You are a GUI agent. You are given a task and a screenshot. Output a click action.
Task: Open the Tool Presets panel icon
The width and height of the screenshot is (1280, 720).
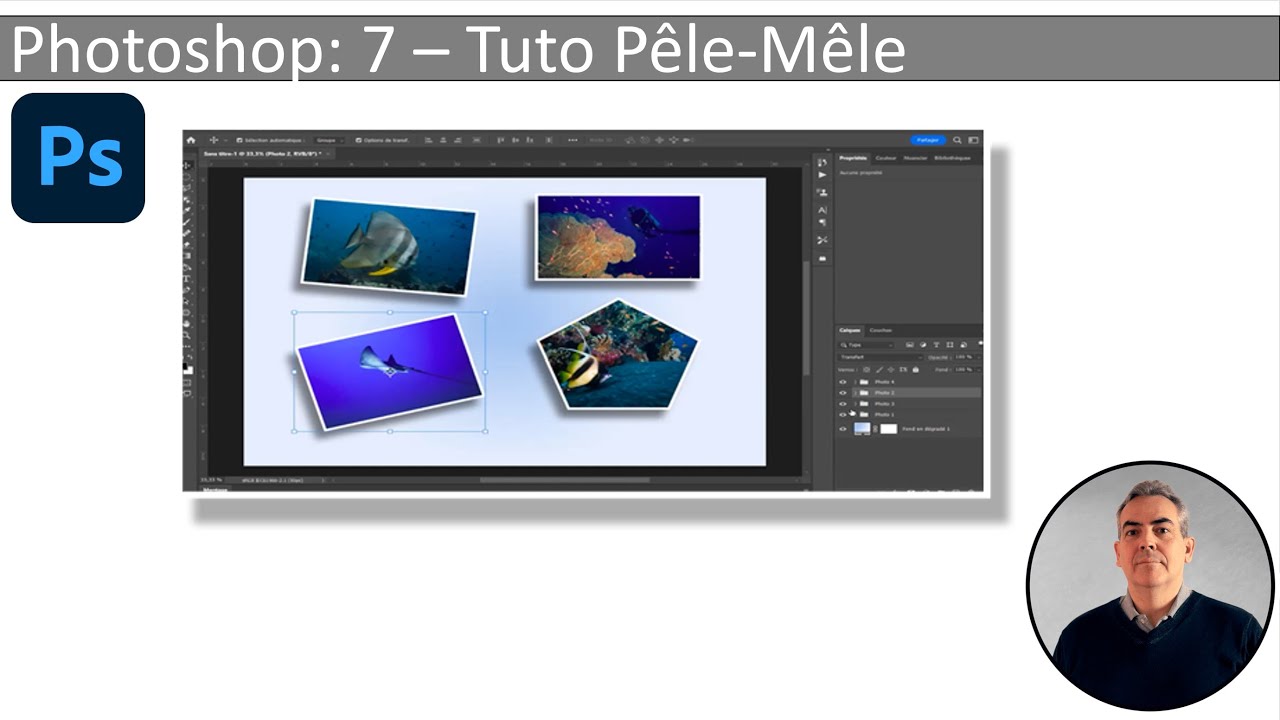[x=822, y=240]
